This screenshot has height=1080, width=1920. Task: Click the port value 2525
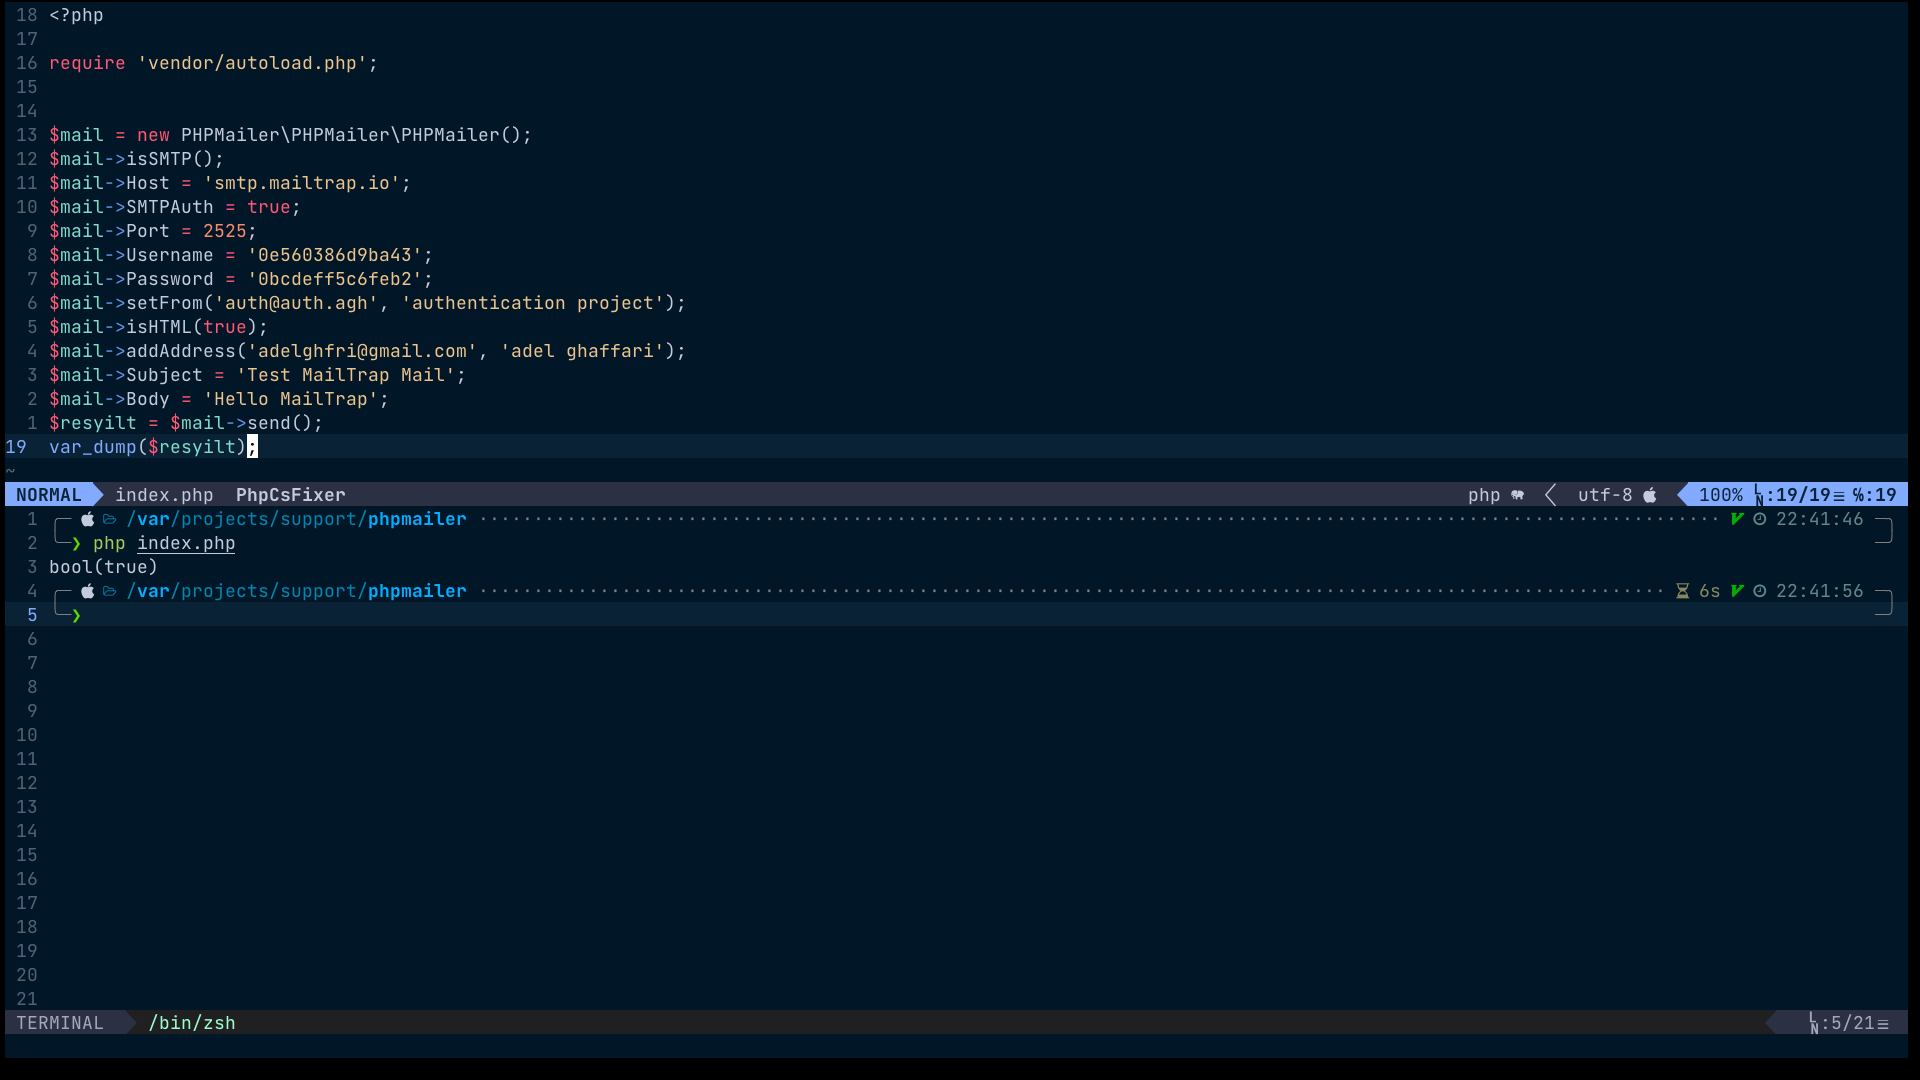pyautogui.click(x=225, y=231)
